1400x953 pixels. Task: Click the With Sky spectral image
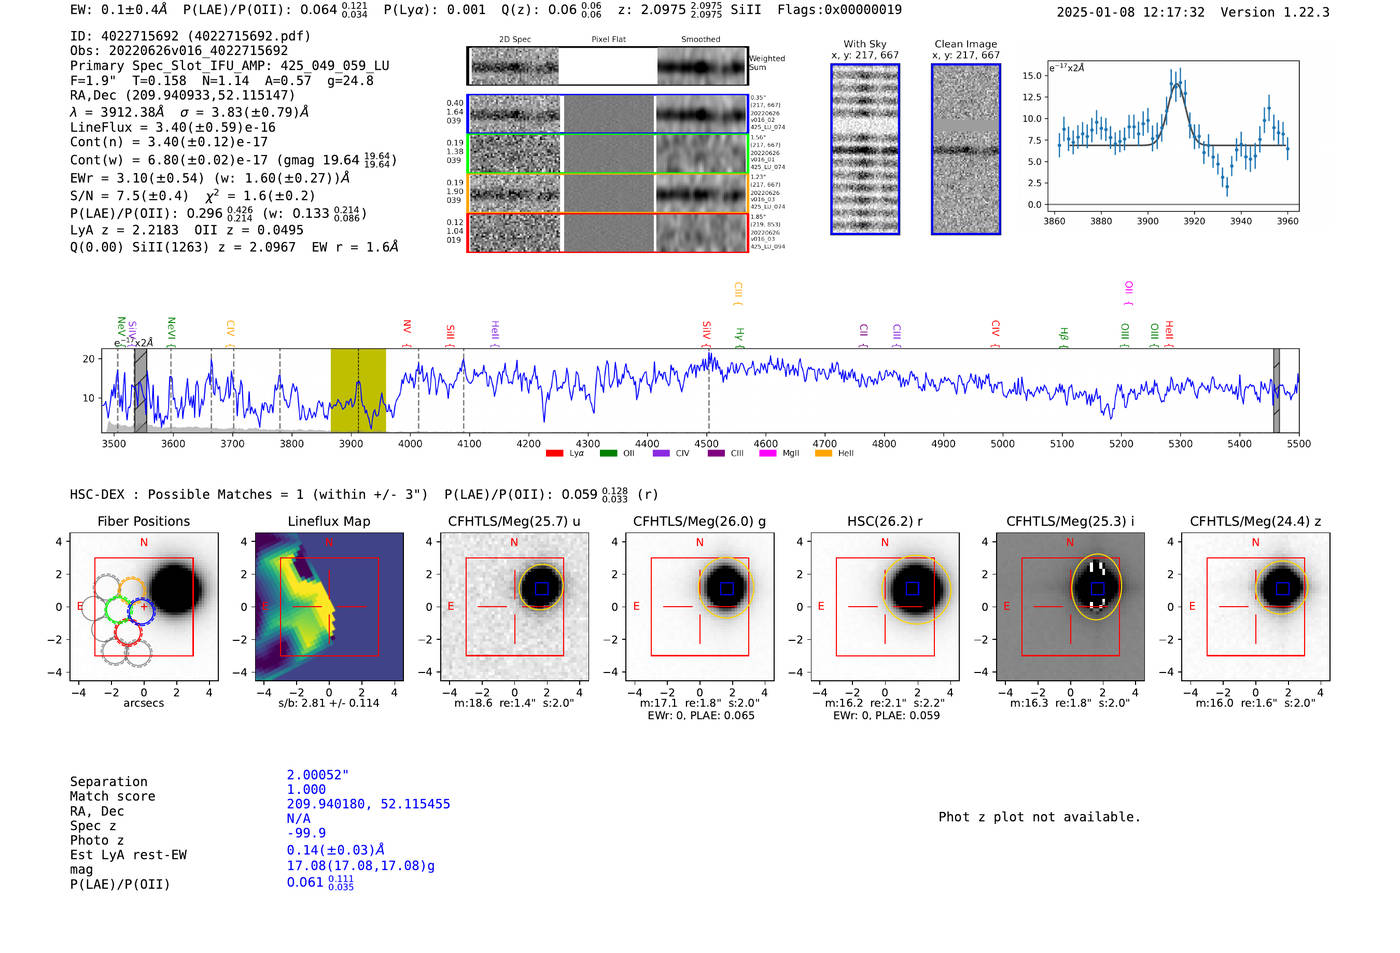pos(865,149)
